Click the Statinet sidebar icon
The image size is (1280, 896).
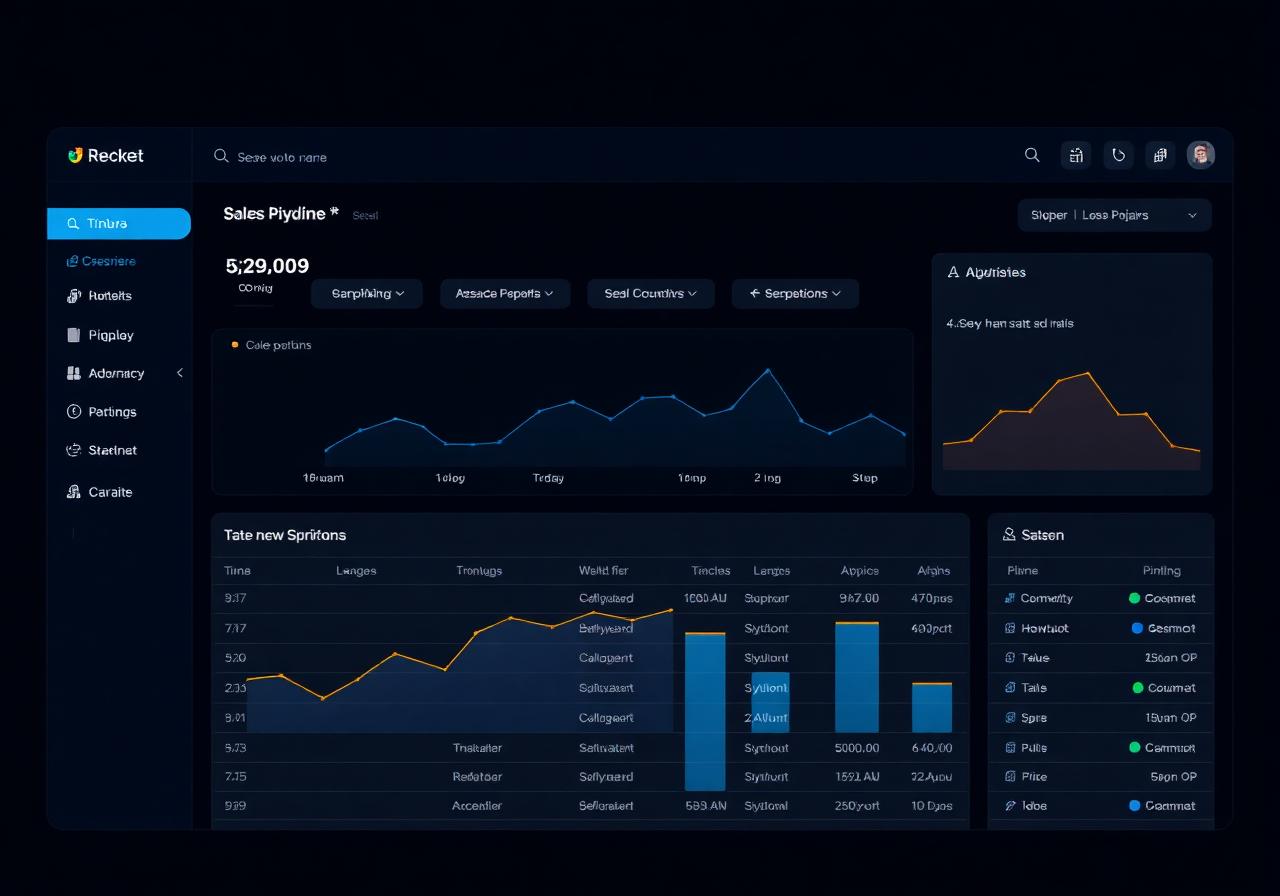click(73, 450)
